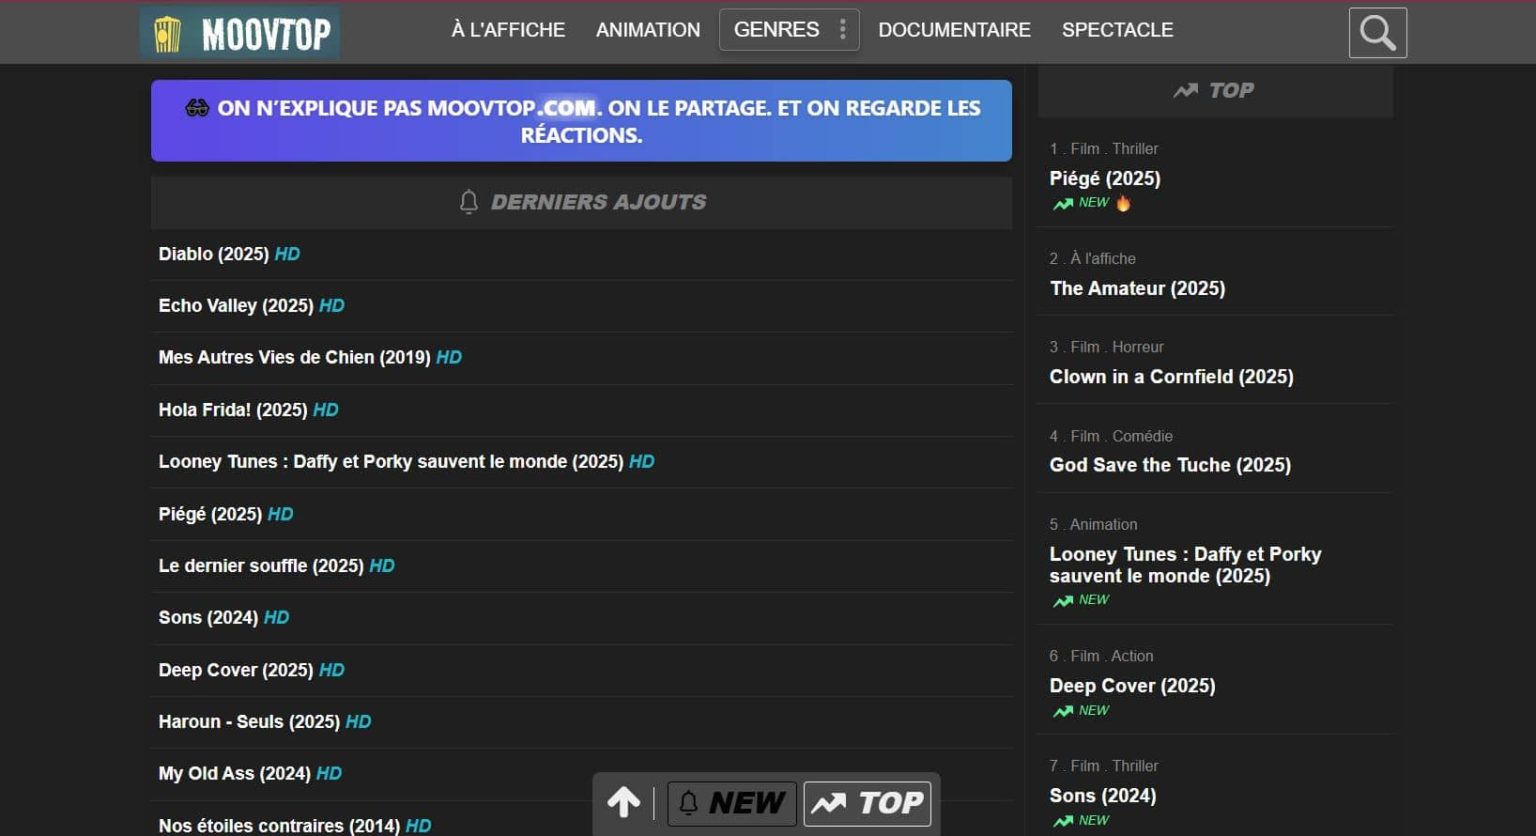Click the MOOVTOP popcorn logo
This screenshot has height=836, width=1536.
[x=240, y=33]
